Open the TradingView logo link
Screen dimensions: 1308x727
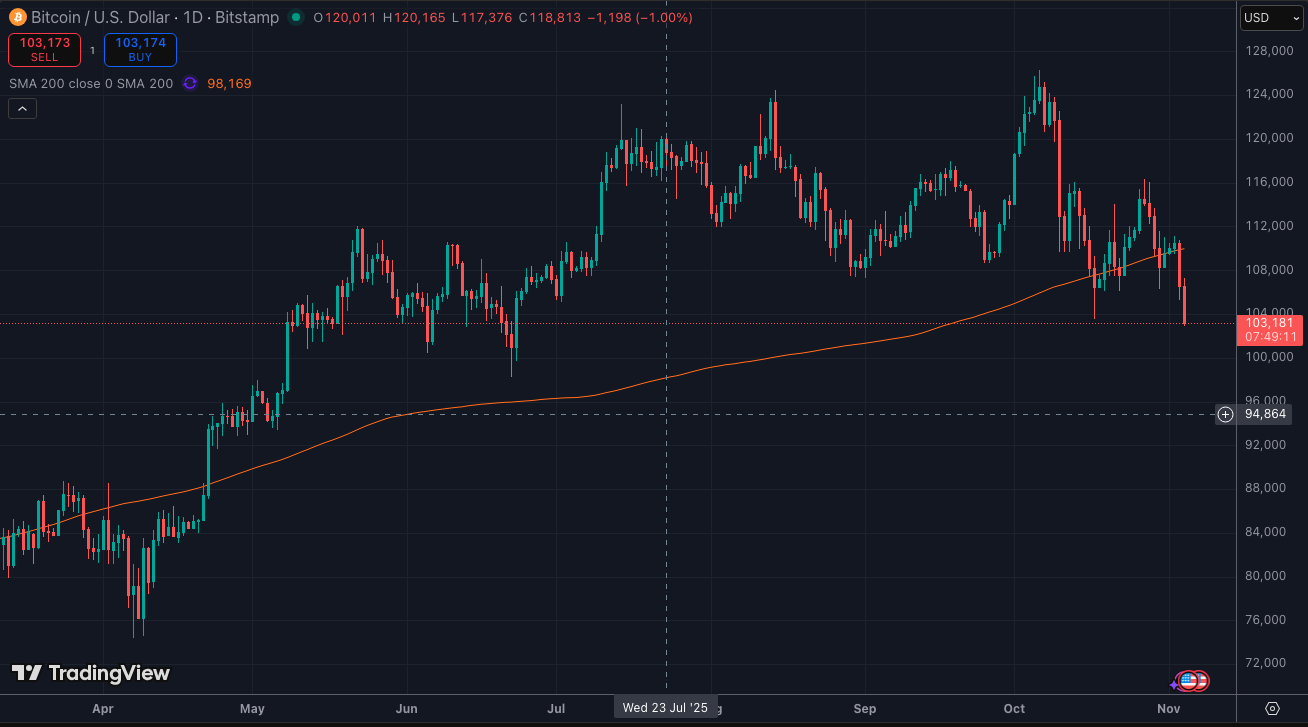(91, 673)
